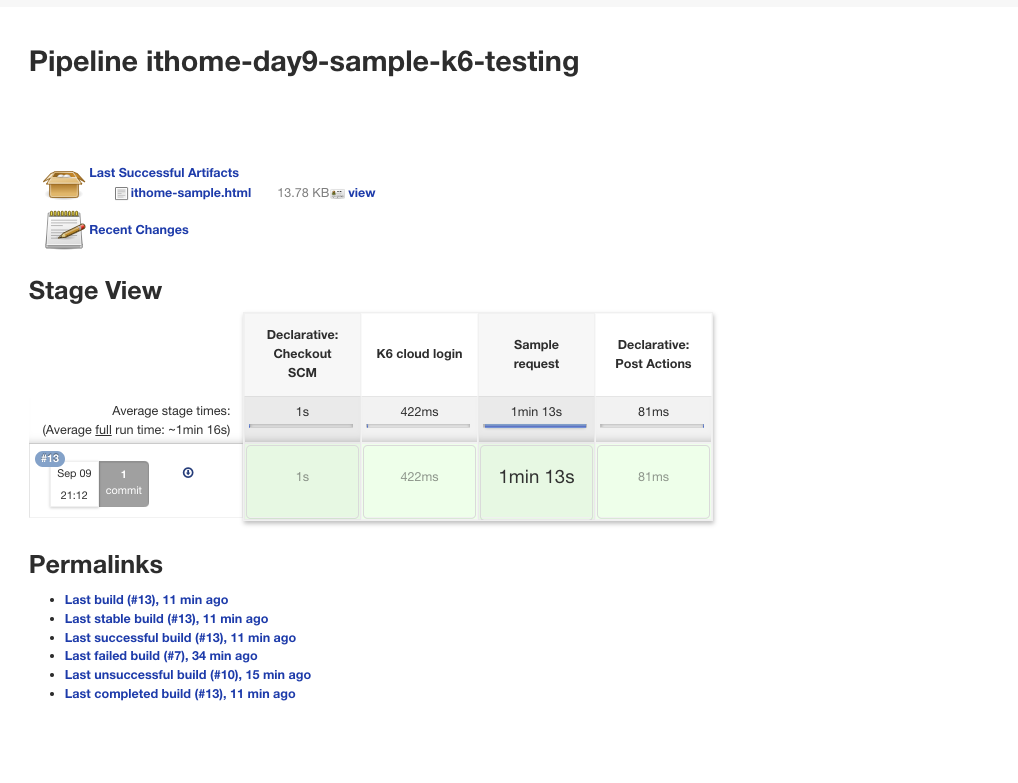The image size is (1018, 783).
Task: Open the ithome-sample.html artifact
Action: [190, 193]
